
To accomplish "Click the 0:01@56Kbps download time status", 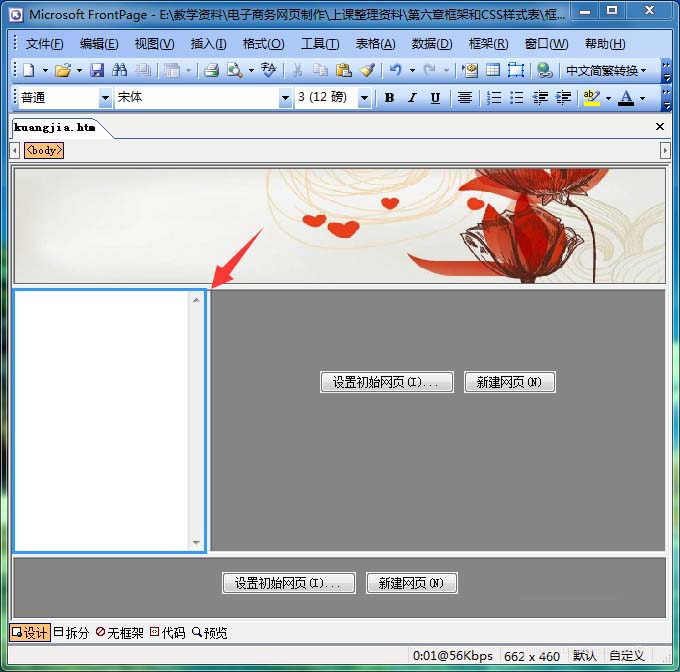I will pyautogui.click(x=452, y=656).
